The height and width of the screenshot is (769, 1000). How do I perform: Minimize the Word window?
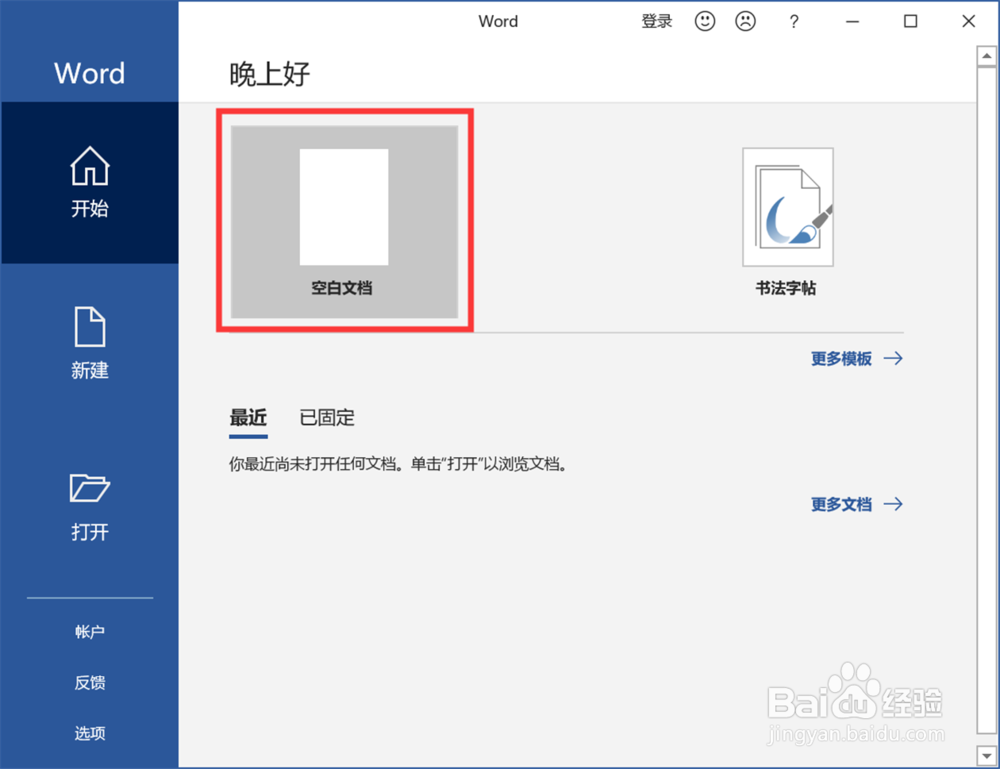point(853,22)
